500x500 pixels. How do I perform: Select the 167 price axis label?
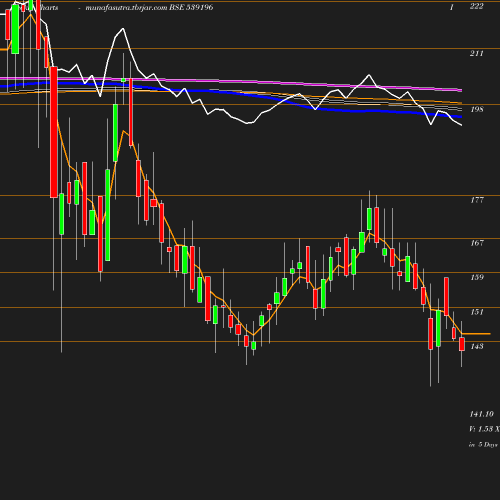(x=477, y=243)
